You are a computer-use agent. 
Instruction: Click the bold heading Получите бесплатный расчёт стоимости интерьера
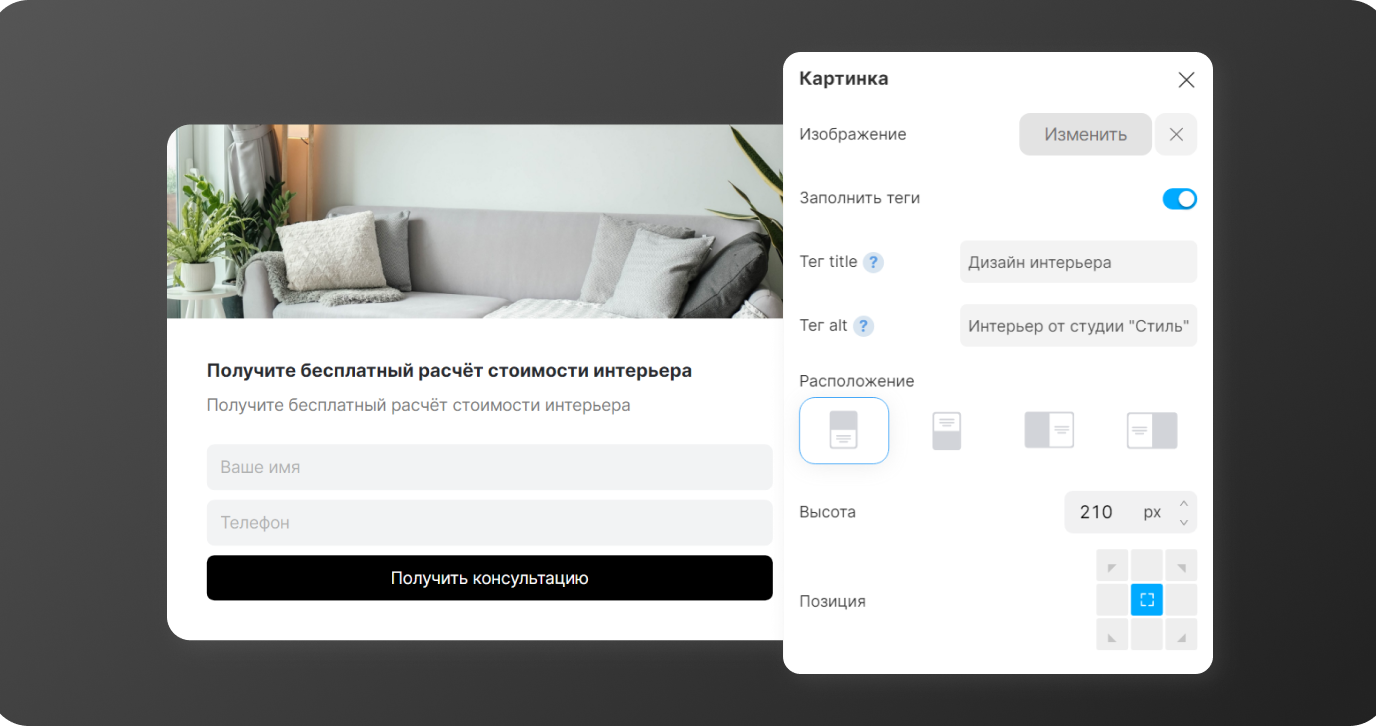click(x=449, y=371)
